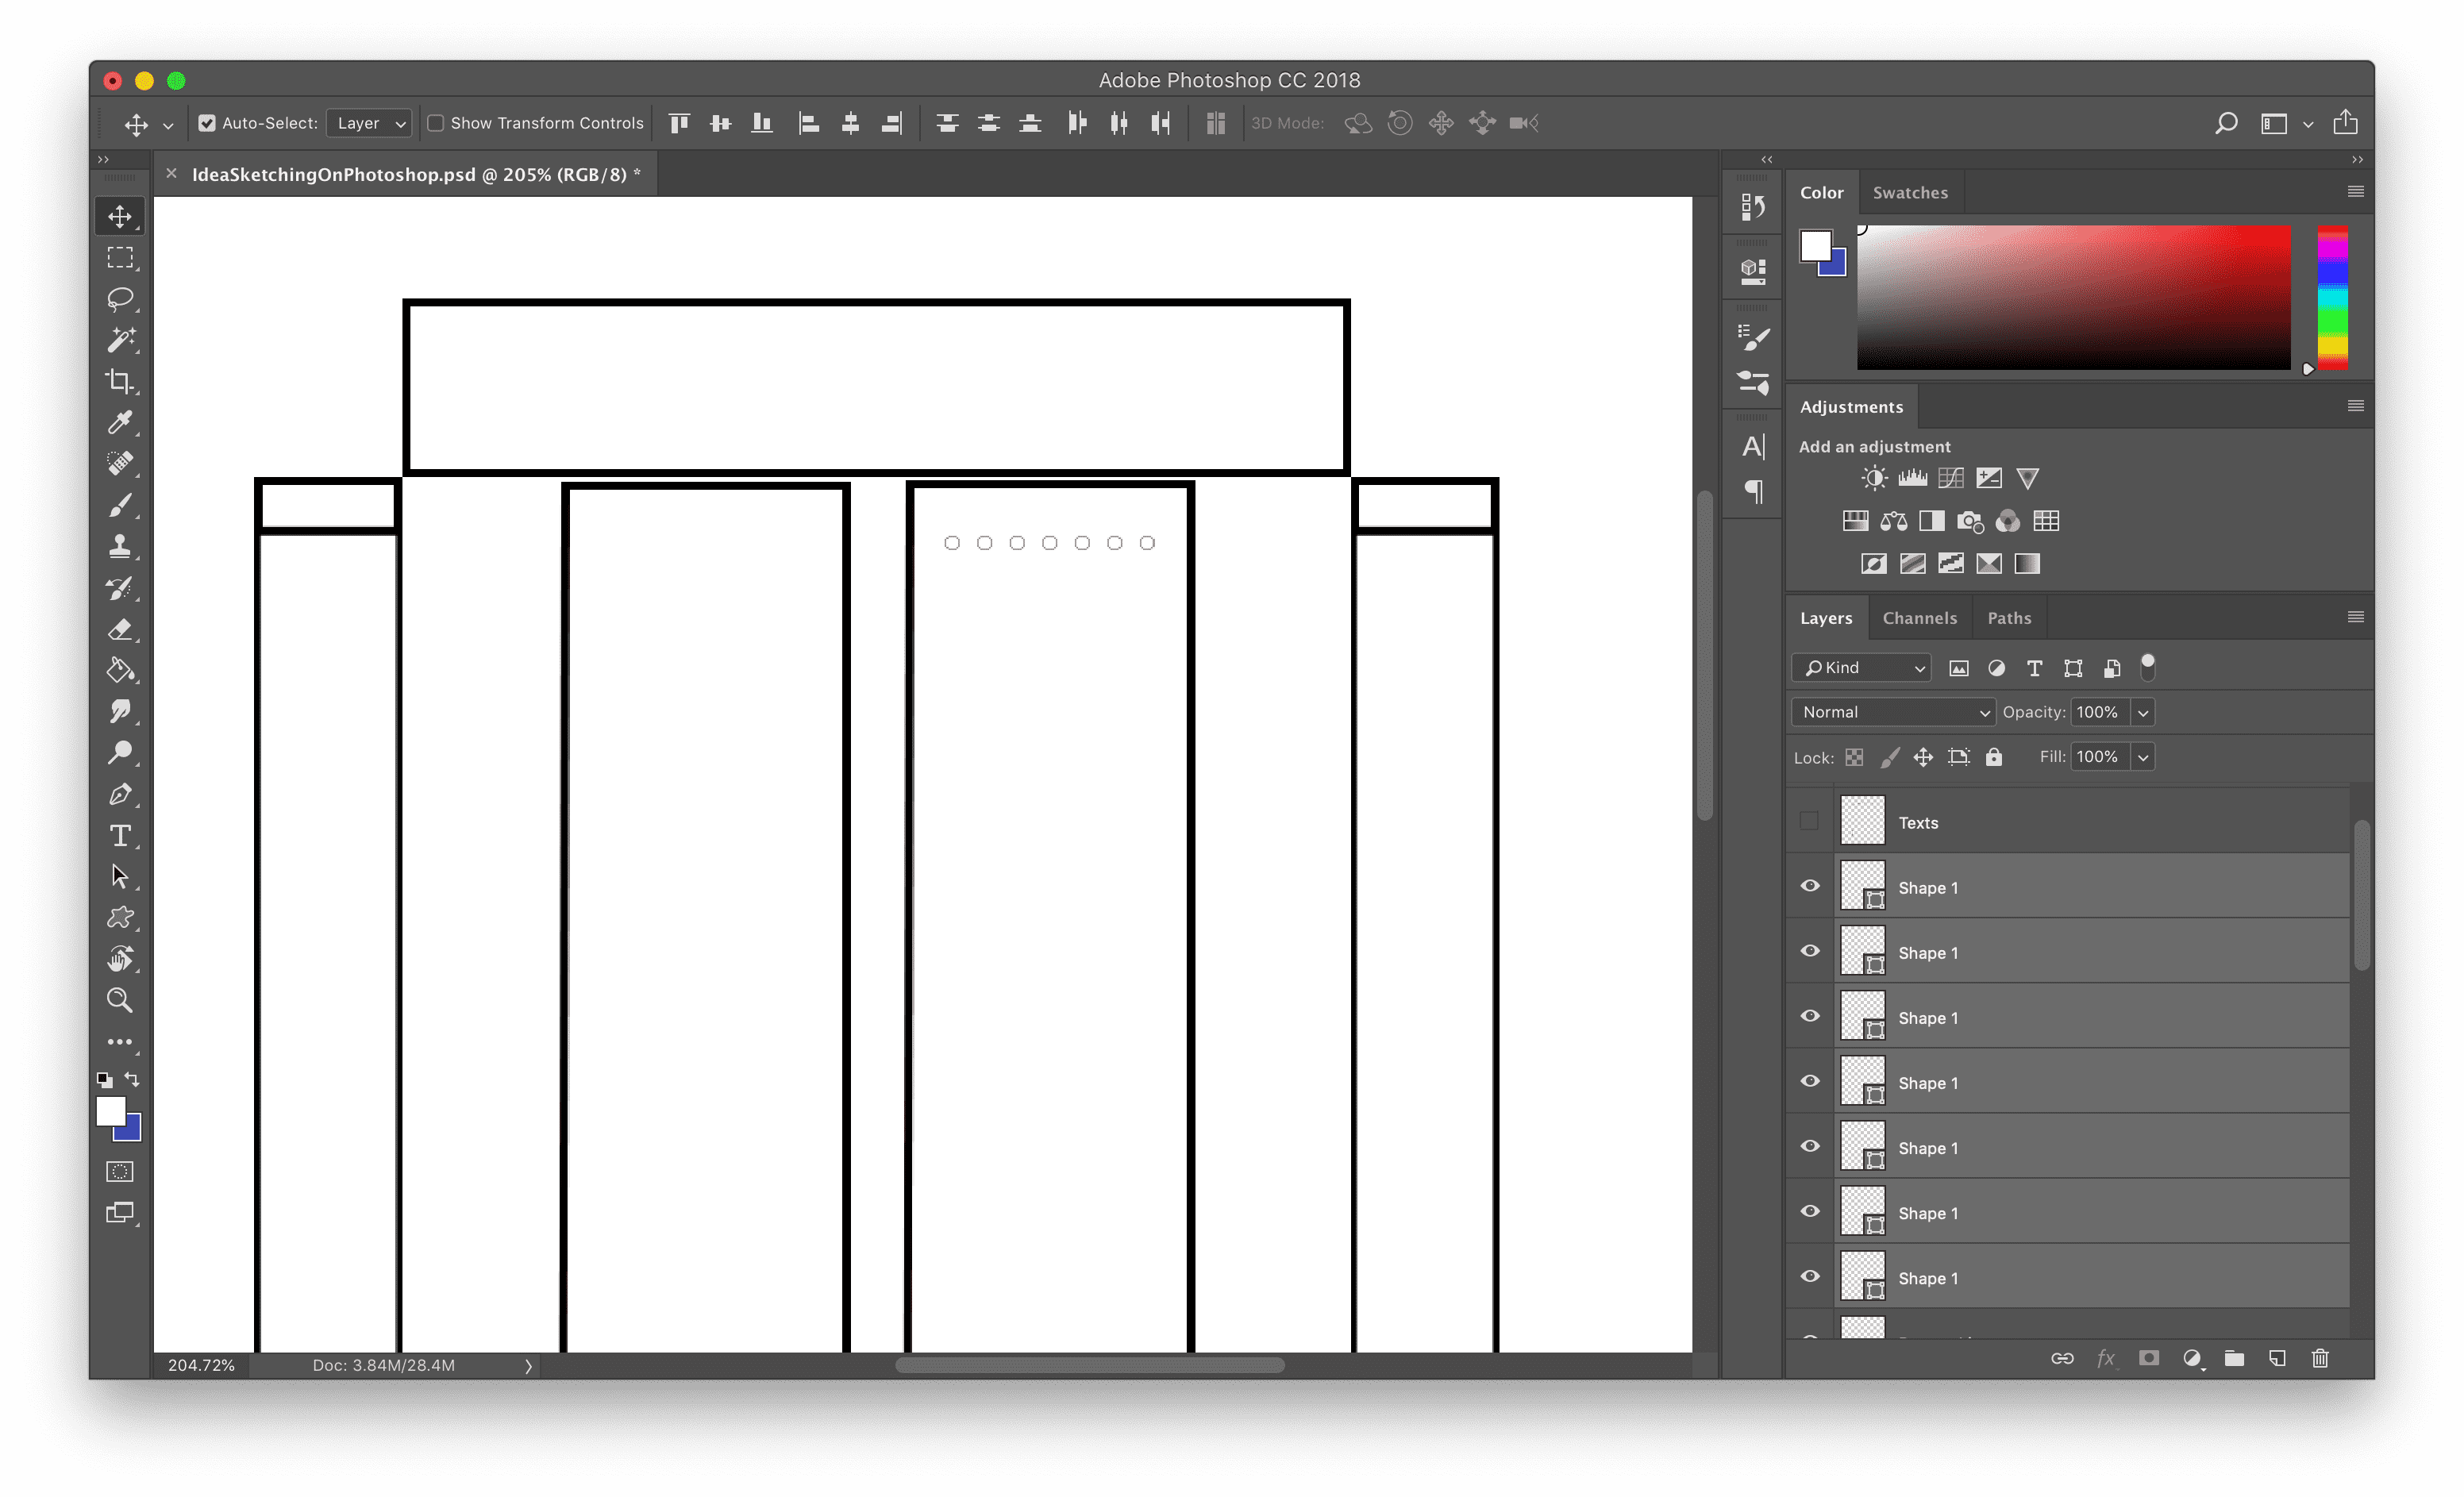Select the Horizontal Type tool
The image size is (2464, 1497).
tap(120, 835)
